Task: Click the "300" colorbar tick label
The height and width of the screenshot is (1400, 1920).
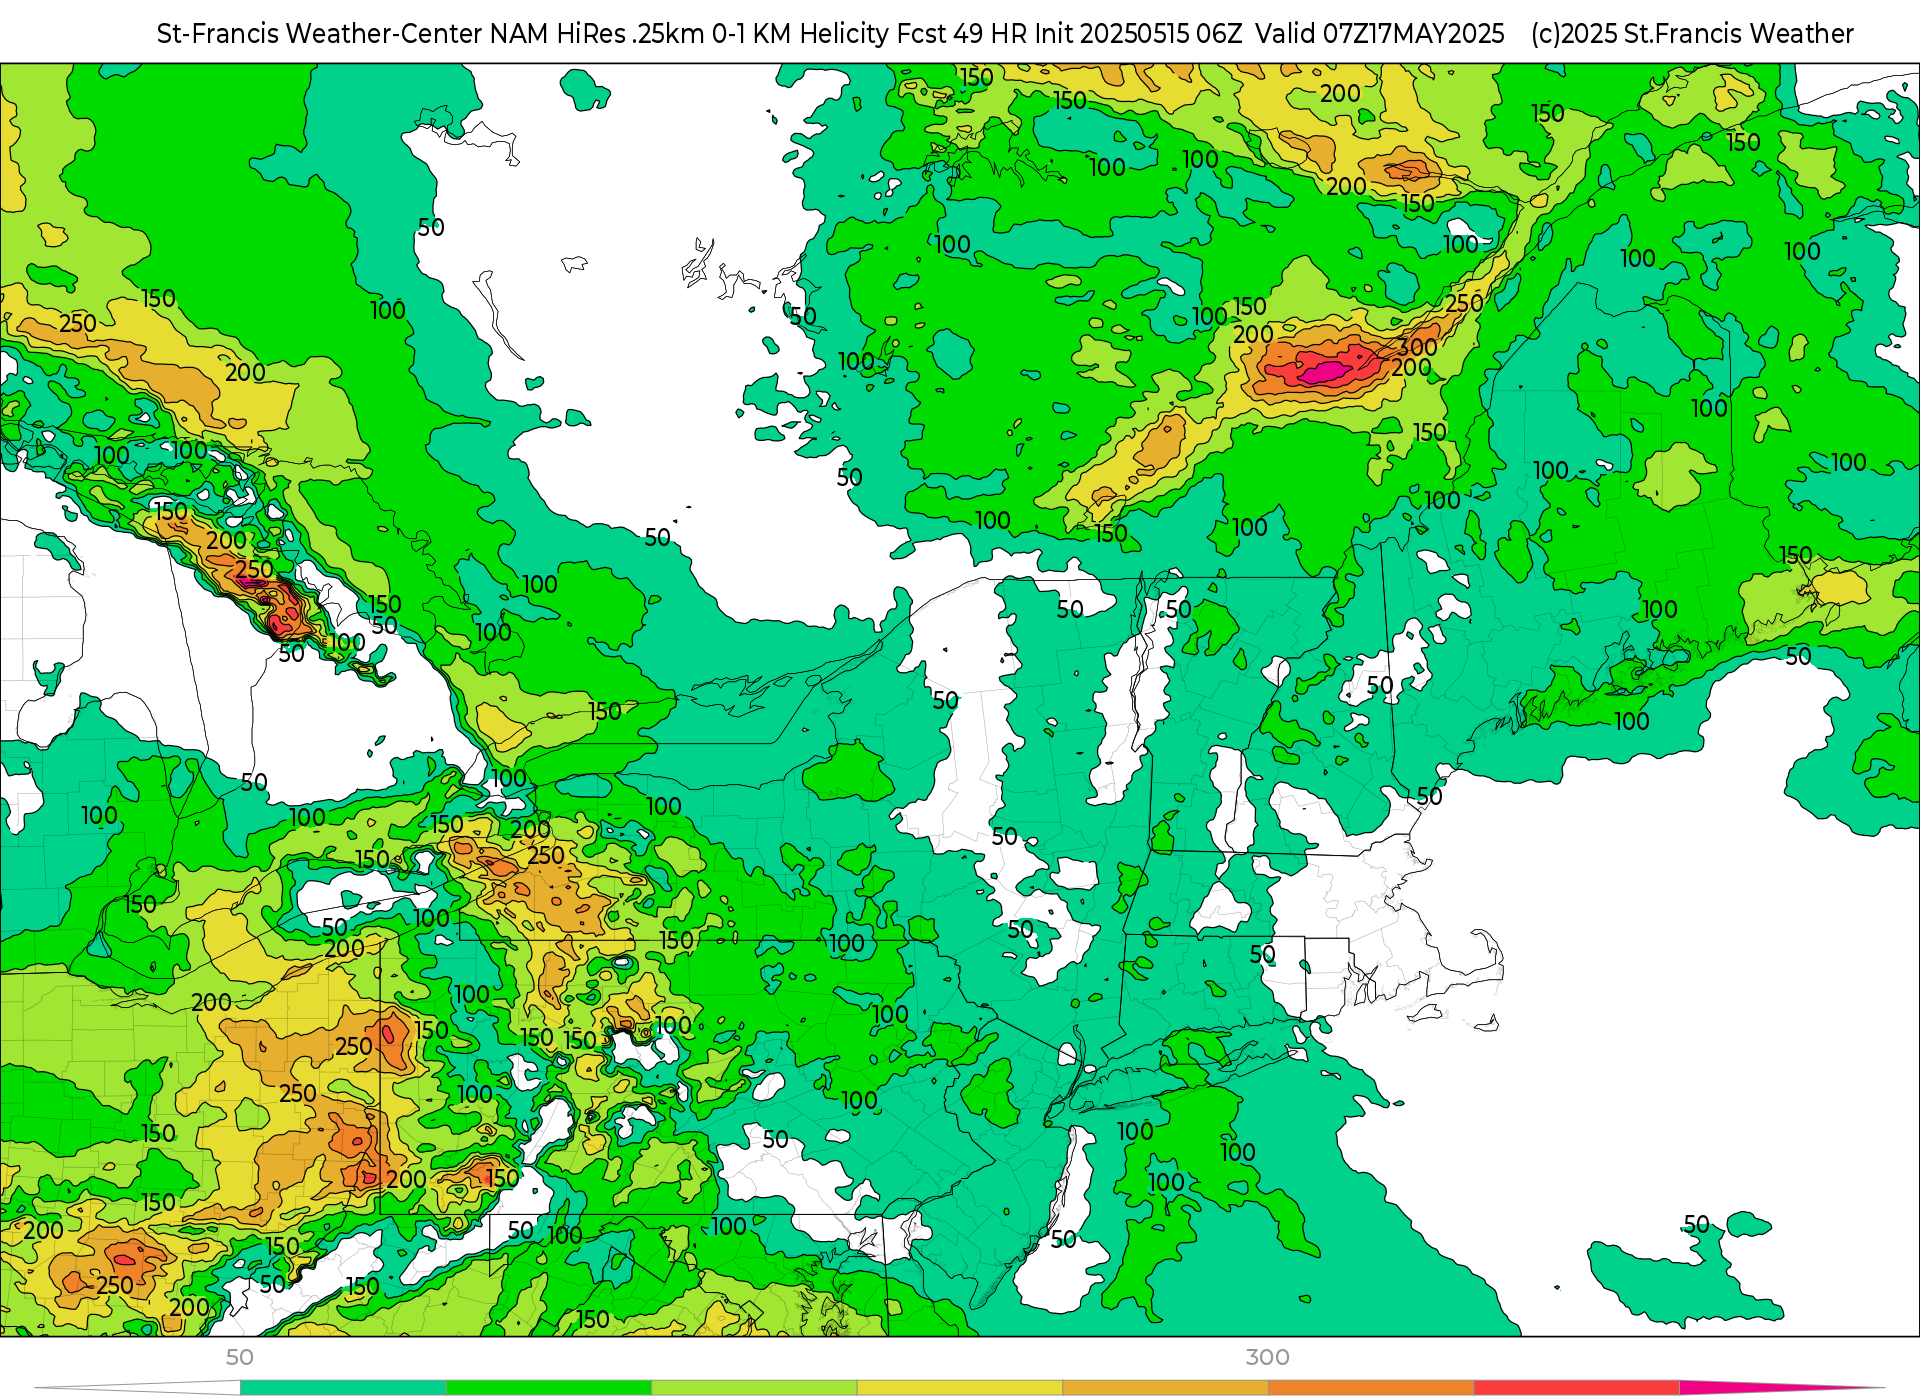Action: (x=1267, y=1357)
